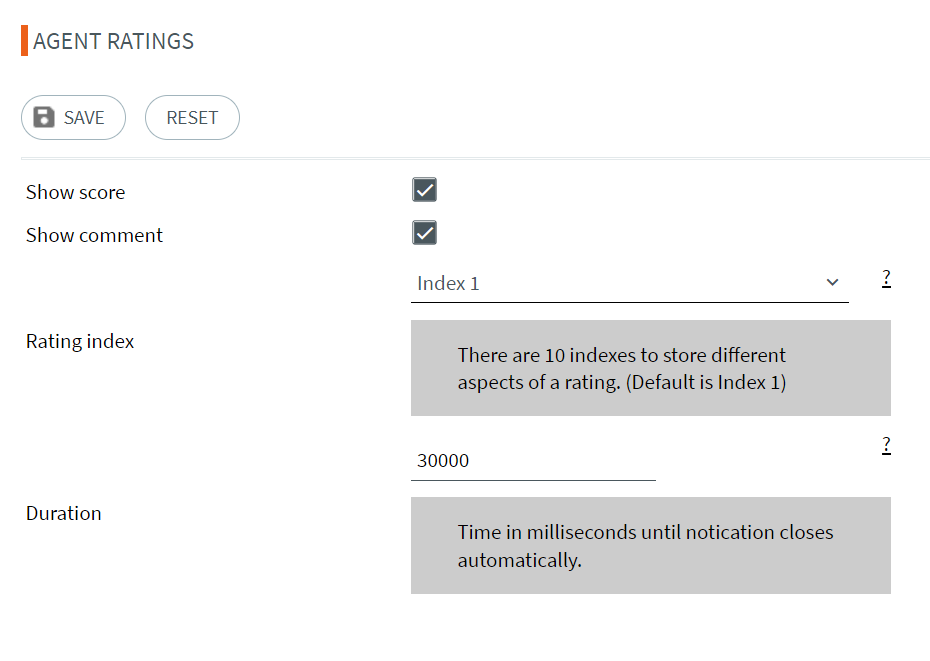The height and width of the screenshot is (661, 930).
Task: Click the 10 indexes help text box
Action: coord(651,368)
